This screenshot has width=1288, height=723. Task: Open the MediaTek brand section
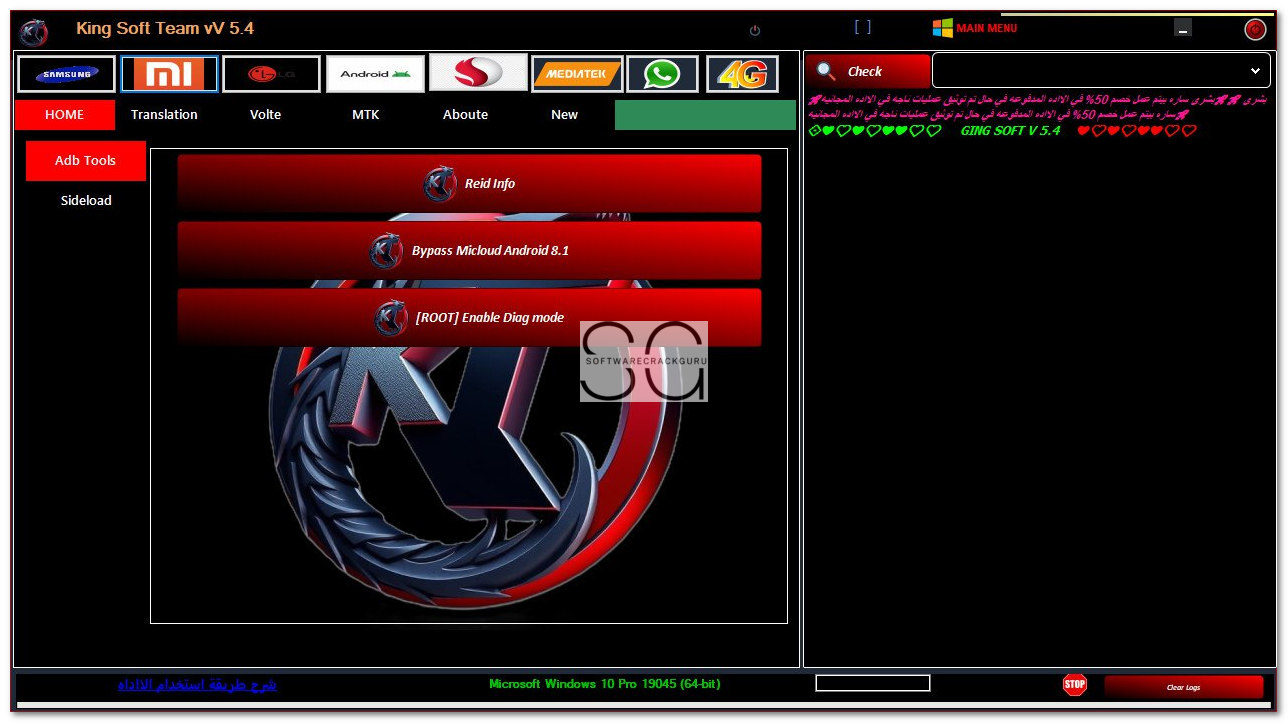pyautogui.click(x=578, y=74)
